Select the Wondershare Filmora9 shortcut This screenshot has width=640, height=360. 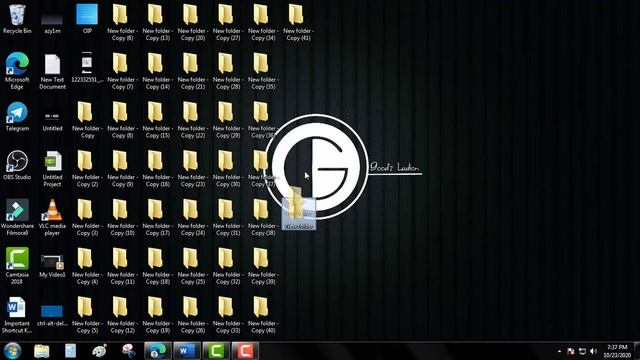(x=17, y=217)
